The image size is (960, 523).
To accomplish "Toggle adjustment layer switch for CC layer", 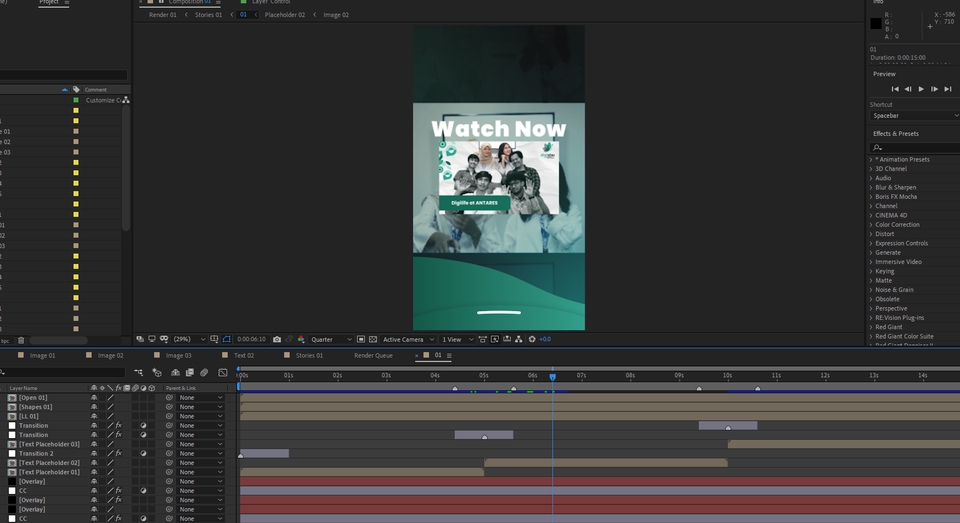I will tap(144, 491).
